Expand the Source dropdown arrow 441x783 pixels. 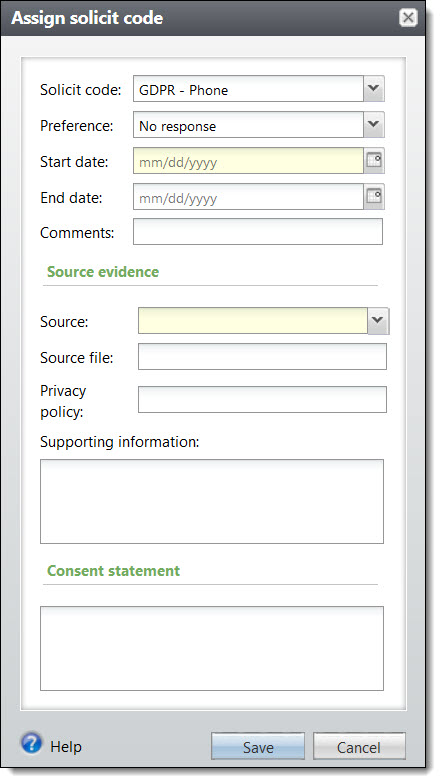coord(378,321)
